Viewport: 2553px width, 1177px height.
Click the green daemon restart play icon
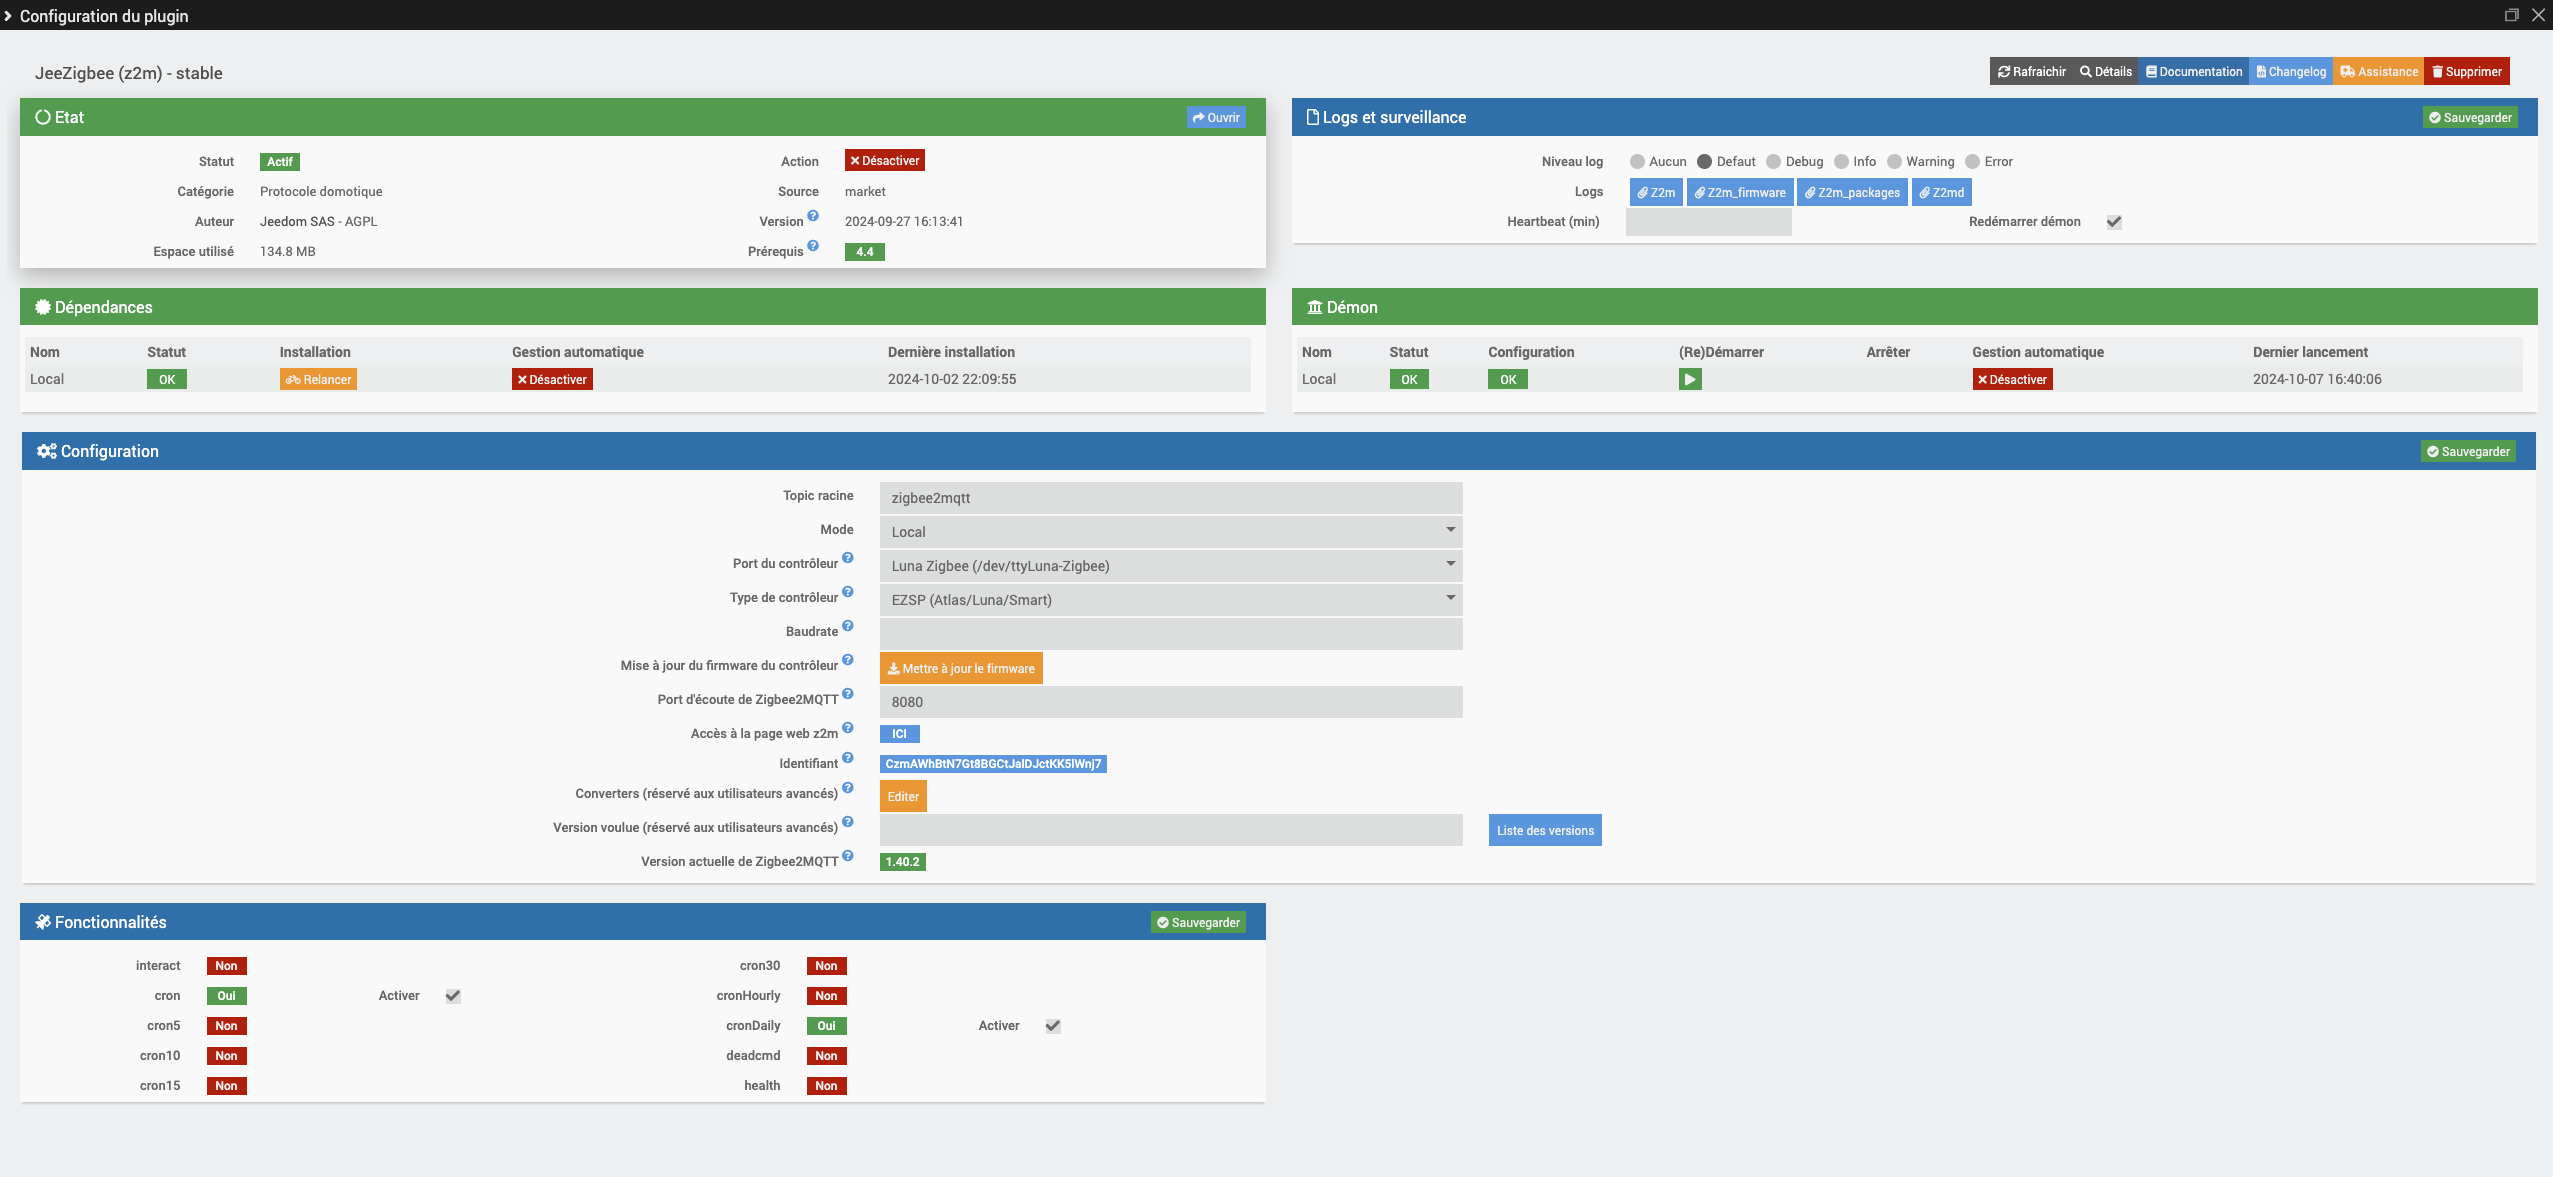[1689, 379]
